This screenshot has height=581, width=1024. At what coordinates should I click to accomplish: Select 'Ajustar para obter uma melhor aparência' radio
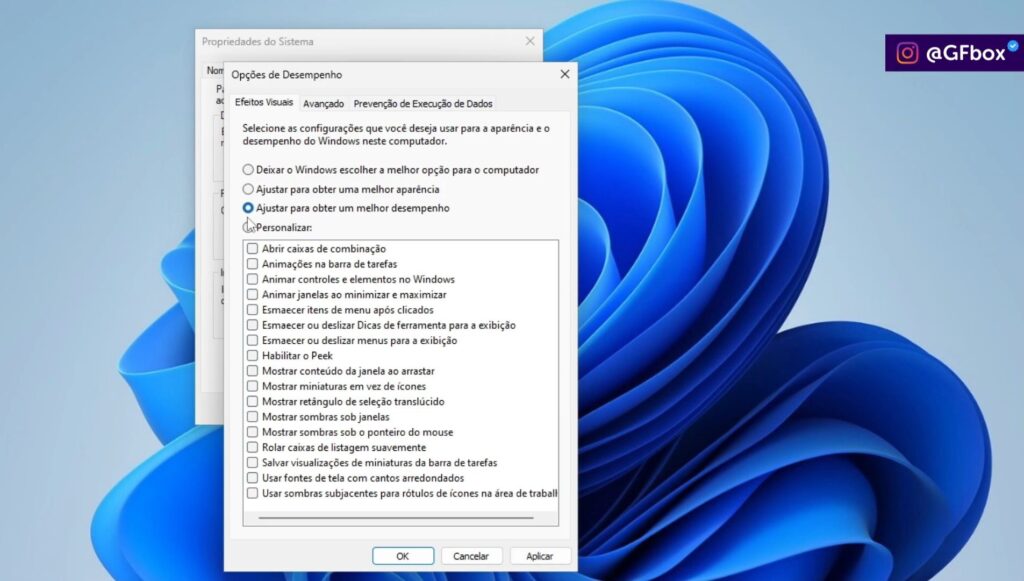pyautogui.click(x=248, y=189)
